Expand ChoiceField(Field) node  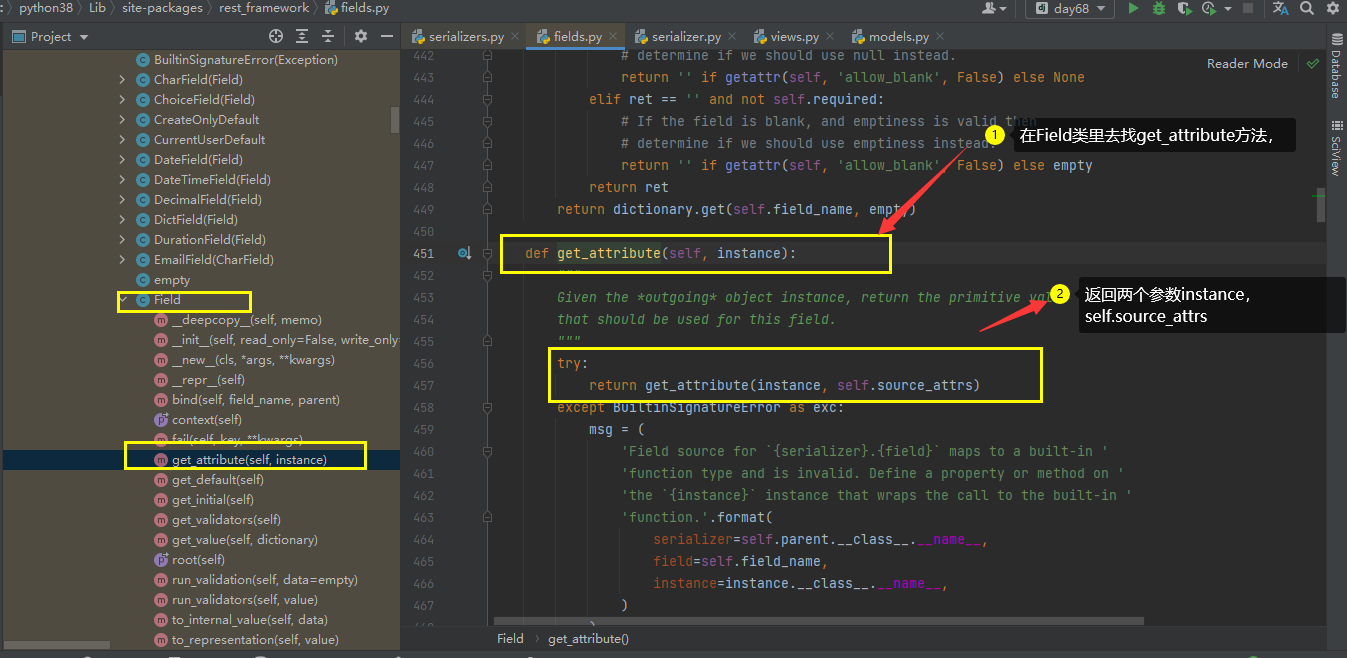point(122,100)
